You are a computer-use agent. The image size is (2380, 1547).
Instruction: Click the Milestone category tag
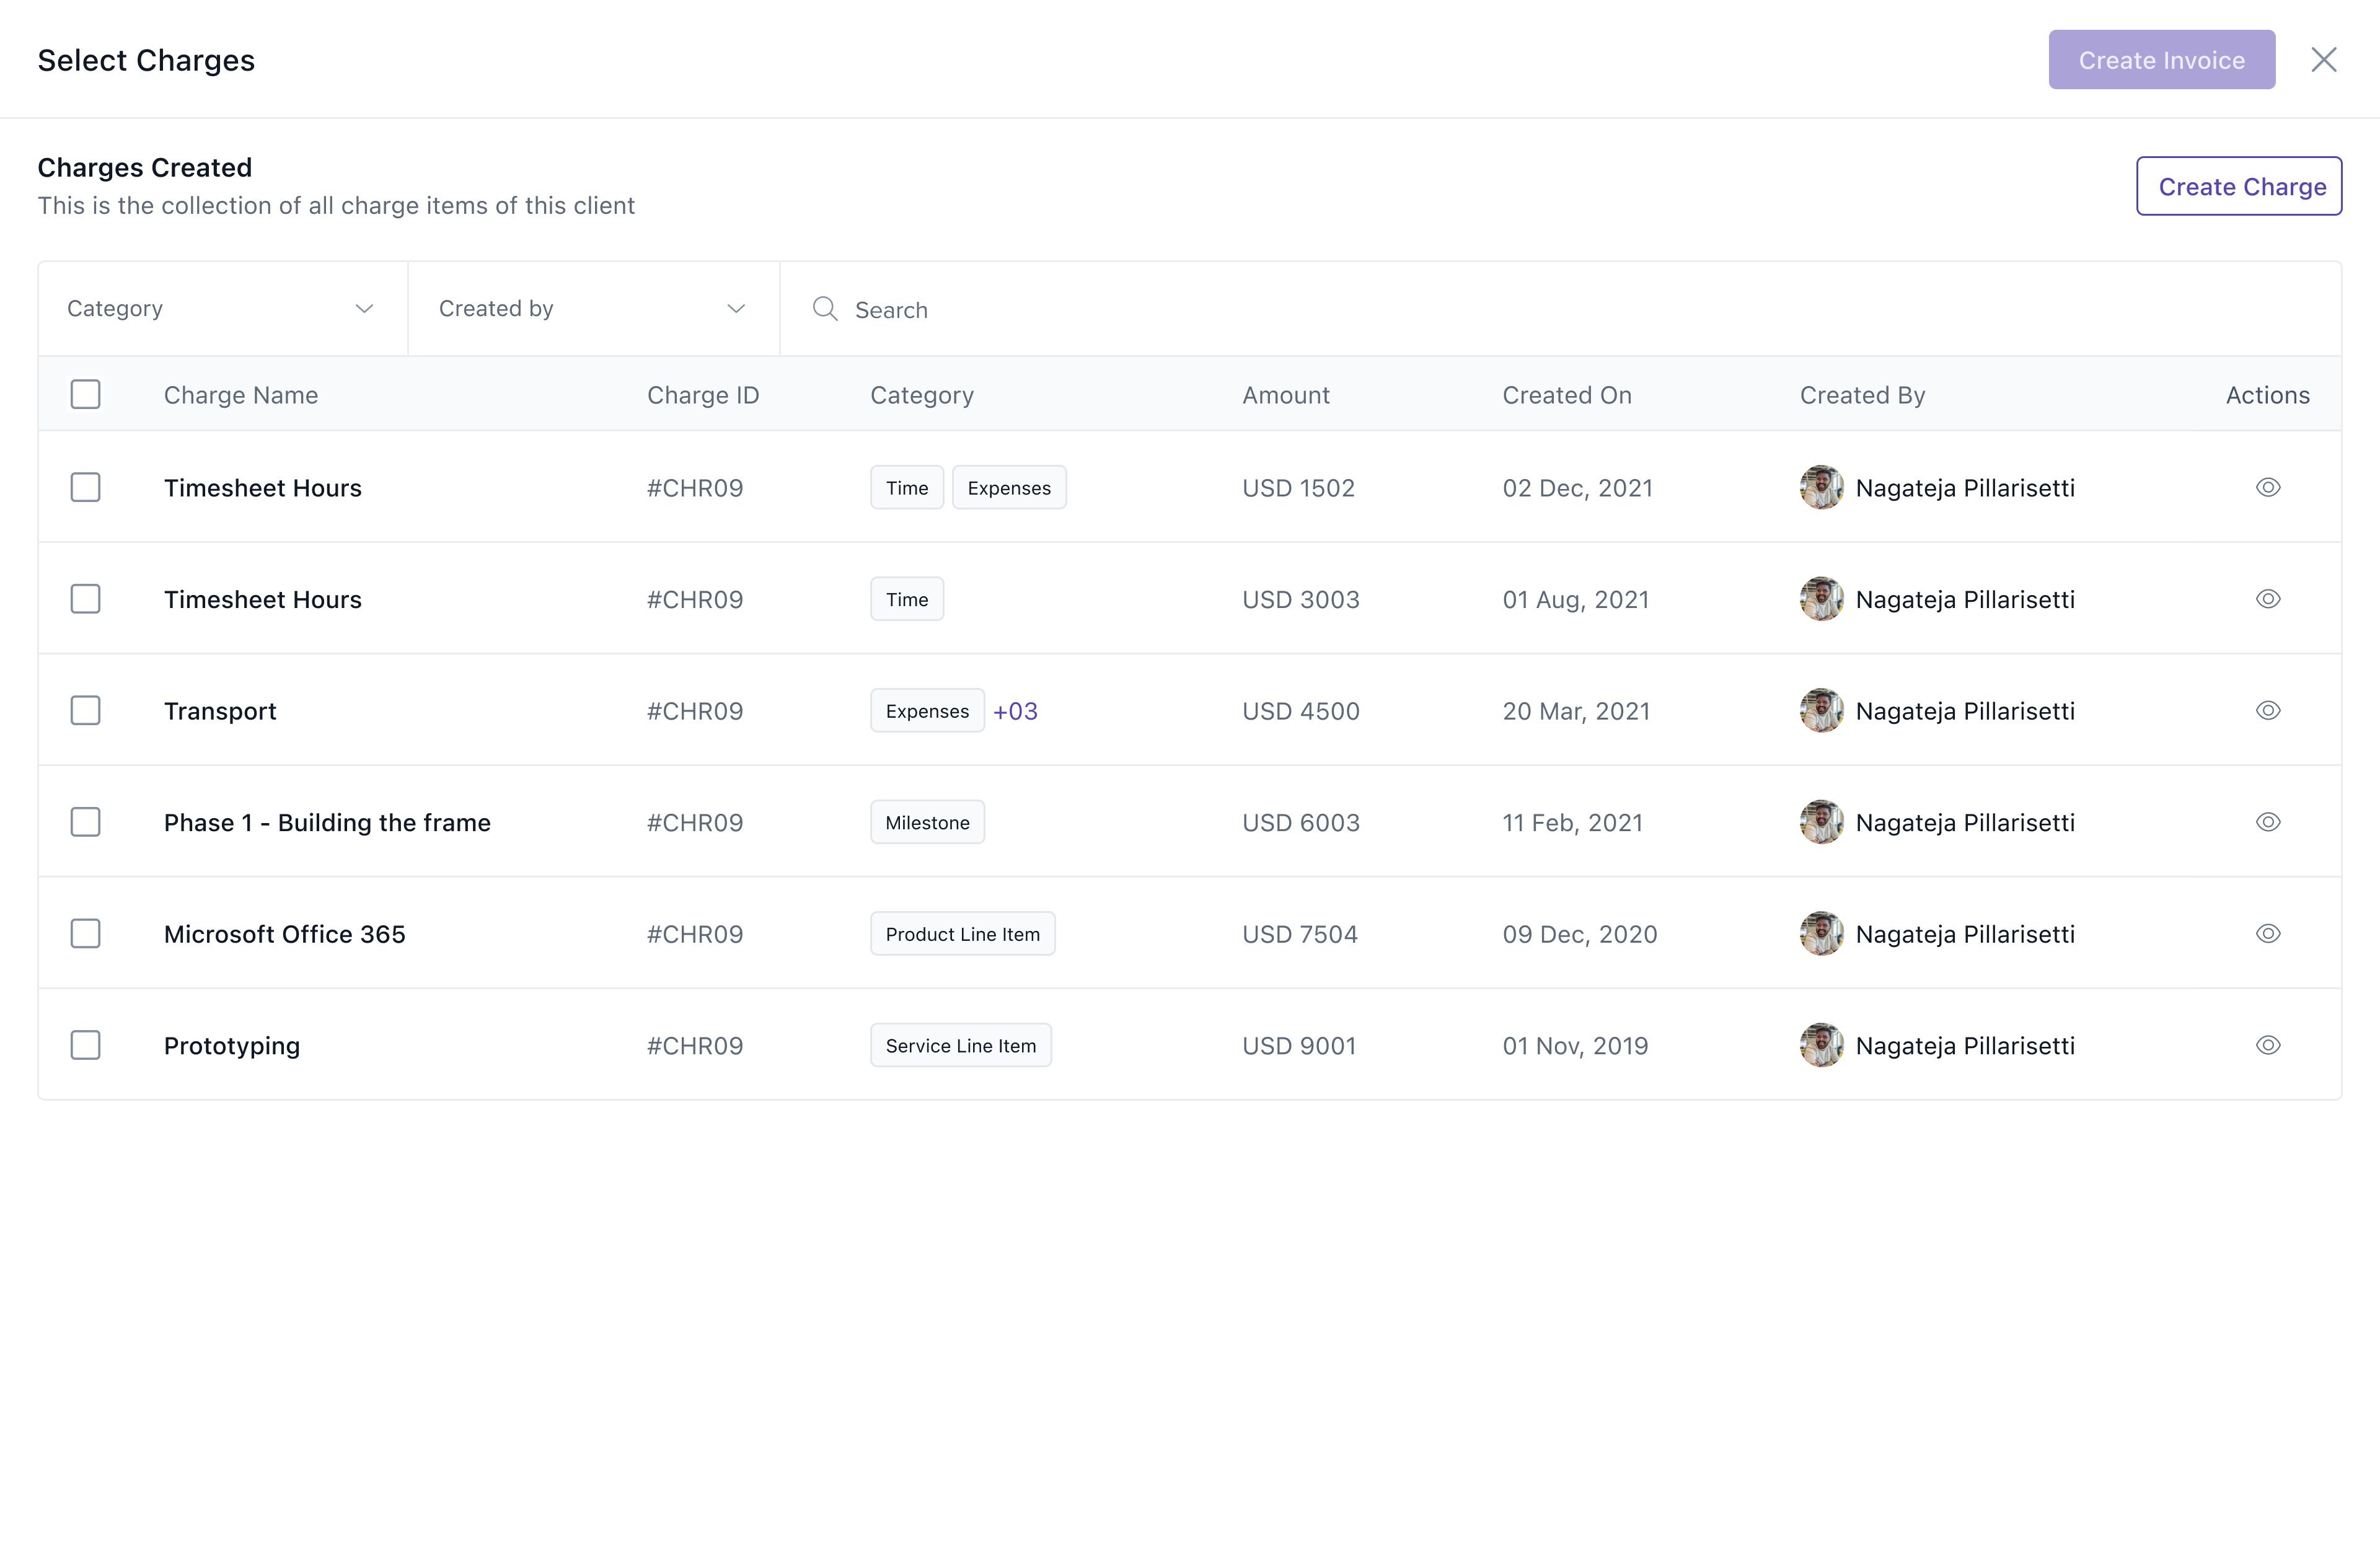point(927,822)
